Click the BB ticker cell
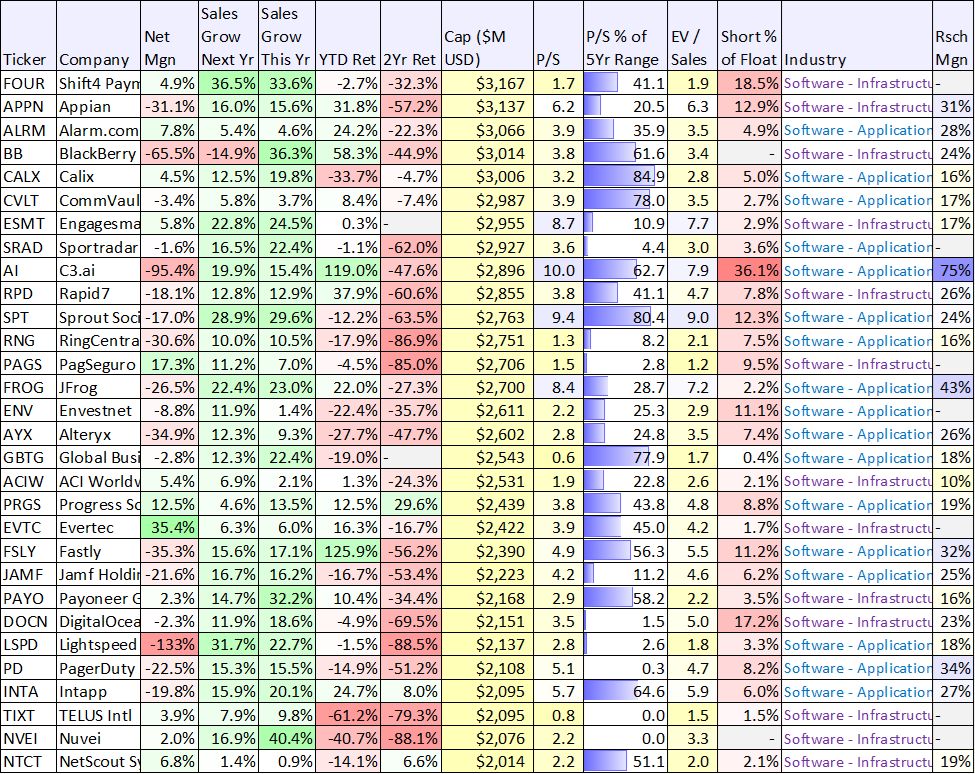This screenshot has width=975, height=774. click(28, 154)
